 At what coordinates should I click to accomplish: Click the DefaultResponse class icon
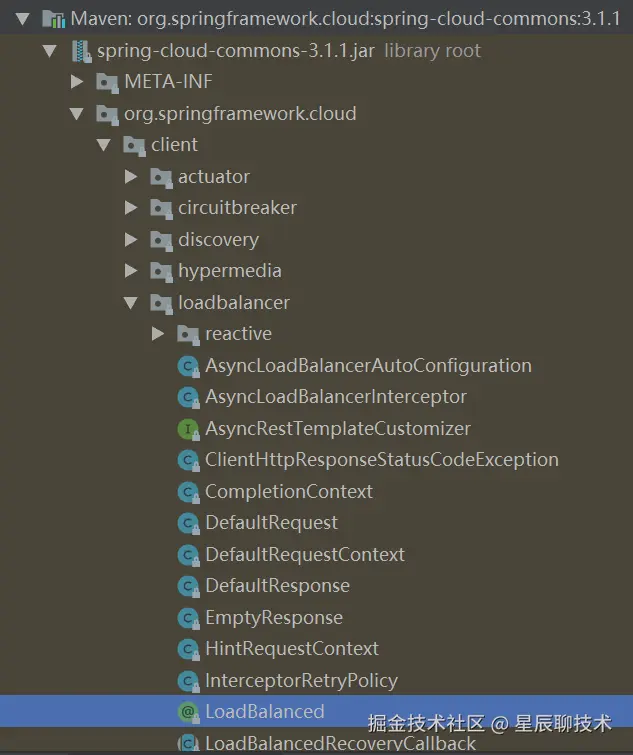coord(188,587)
